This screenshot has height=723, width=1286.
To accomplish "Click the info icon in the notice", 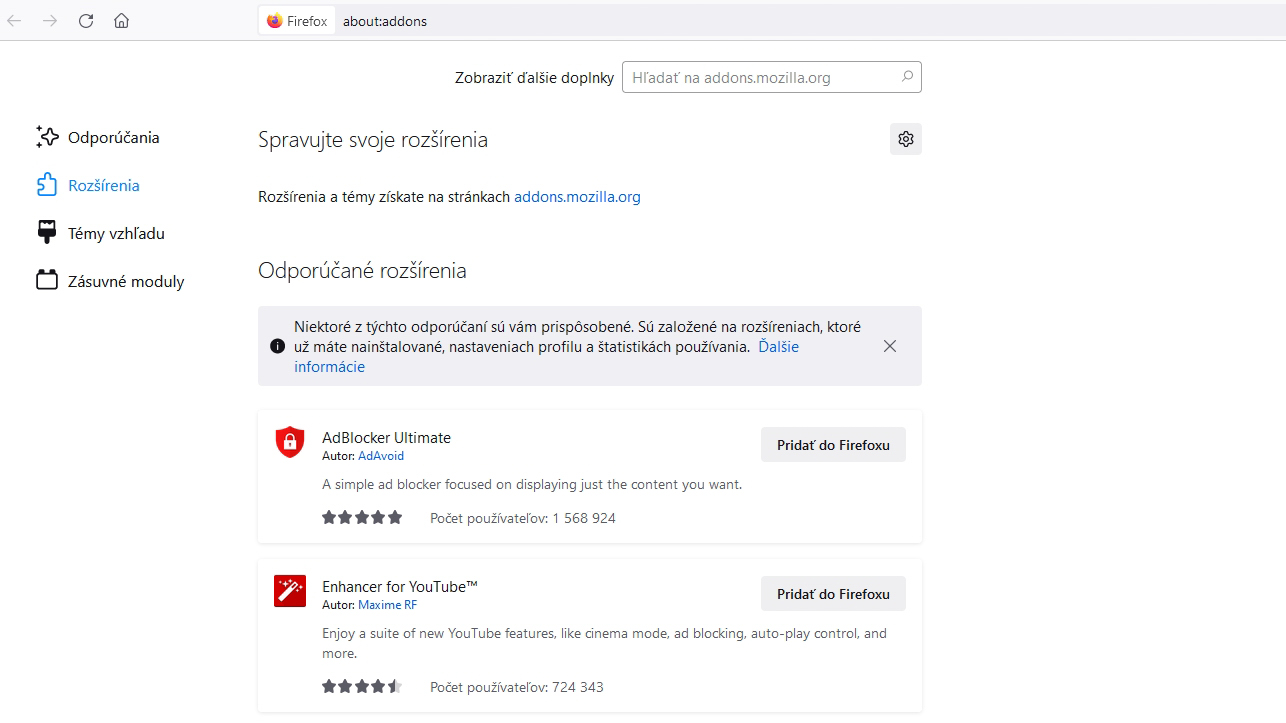I will [x=277, y=346].
